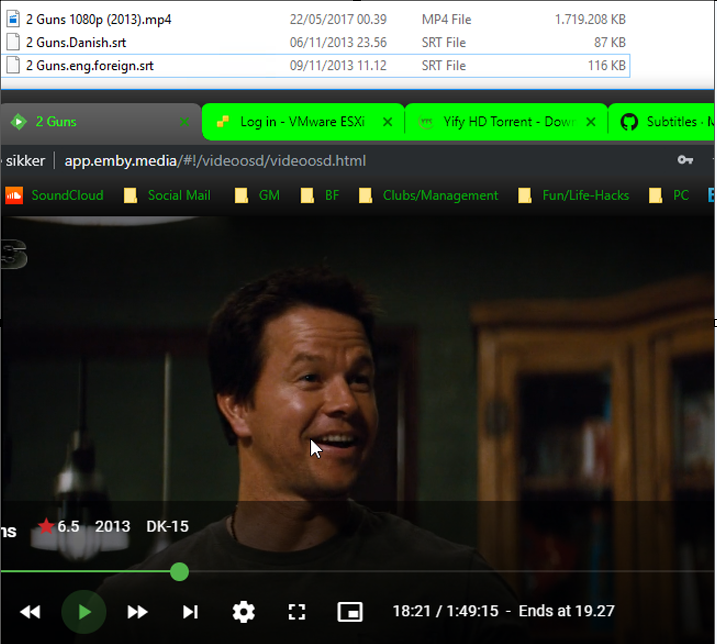Screen dimensions: 717x644
Task: Click the green seek slider handle
Action: tap(179, 572)
